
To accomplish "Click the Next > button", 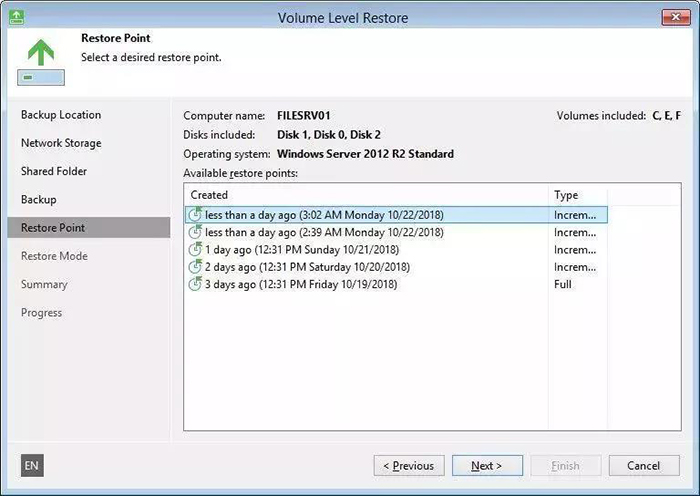I will point(487,466).
